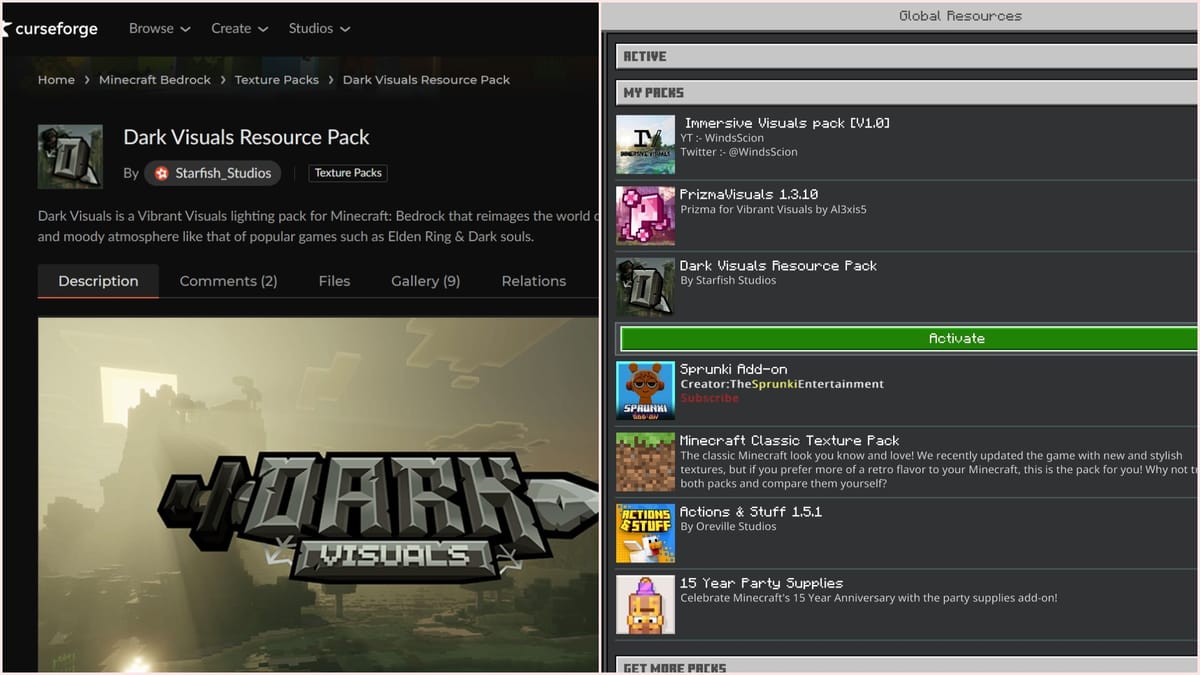
Task: Select the Minecraft Classic Texture Pack icon
Action: click(645, 462)
